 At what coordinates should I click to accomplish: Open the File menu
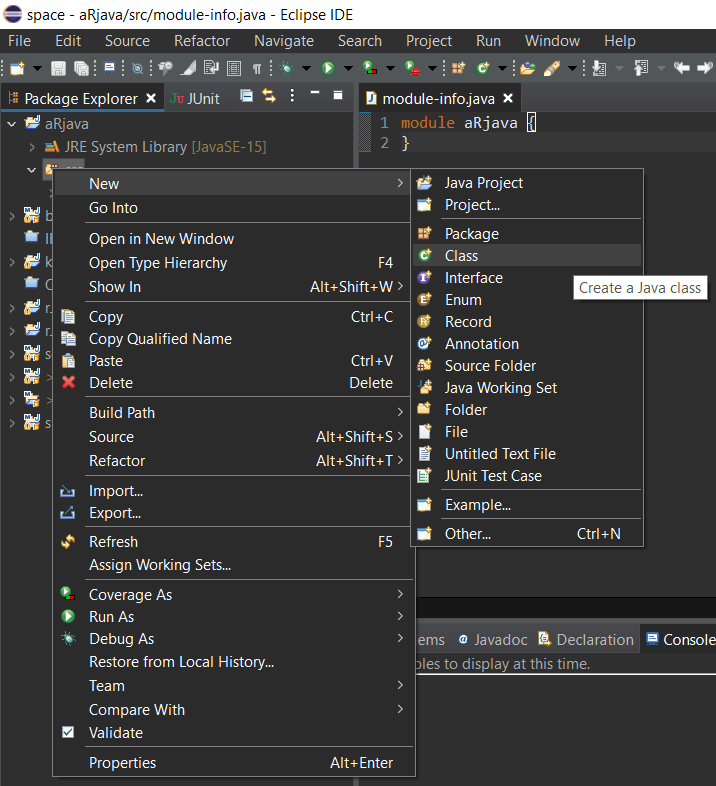click(x=20, y=41)
